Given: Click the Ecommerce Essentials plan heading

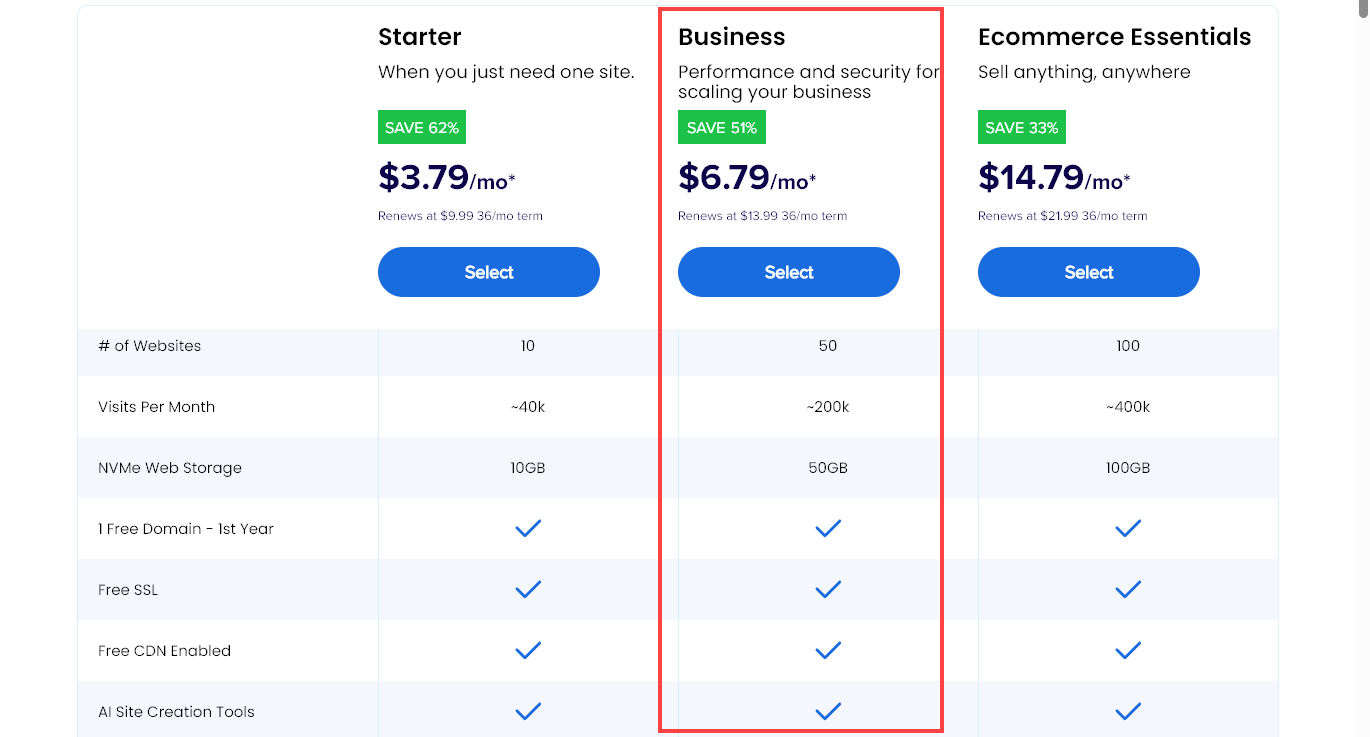Looking at the screenshot, I should pyautogui.click(x=1115, y=36).
